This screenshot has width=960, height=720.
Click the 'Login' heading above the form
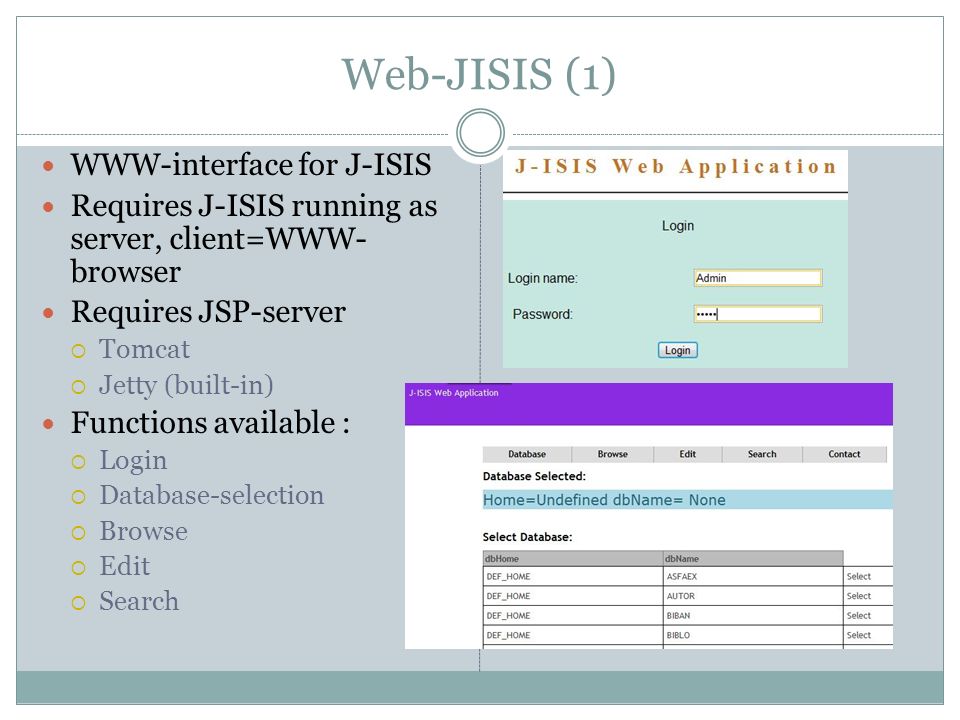678,226
